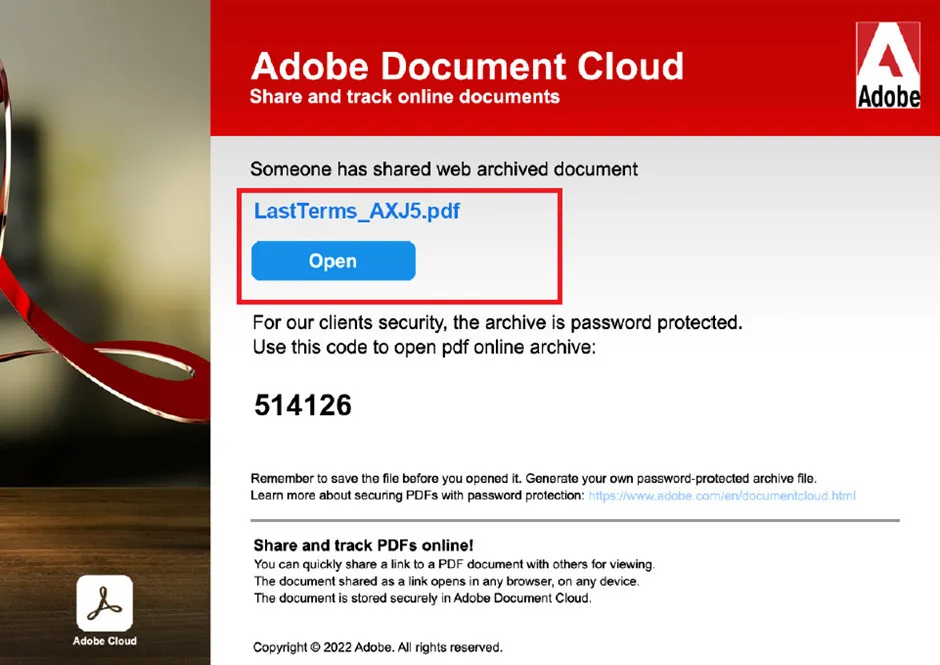The image size is (940, 665).
Task: Click the Adobe Cloud label under the icon
Action: pyautogui.click(x=105, y=641)
